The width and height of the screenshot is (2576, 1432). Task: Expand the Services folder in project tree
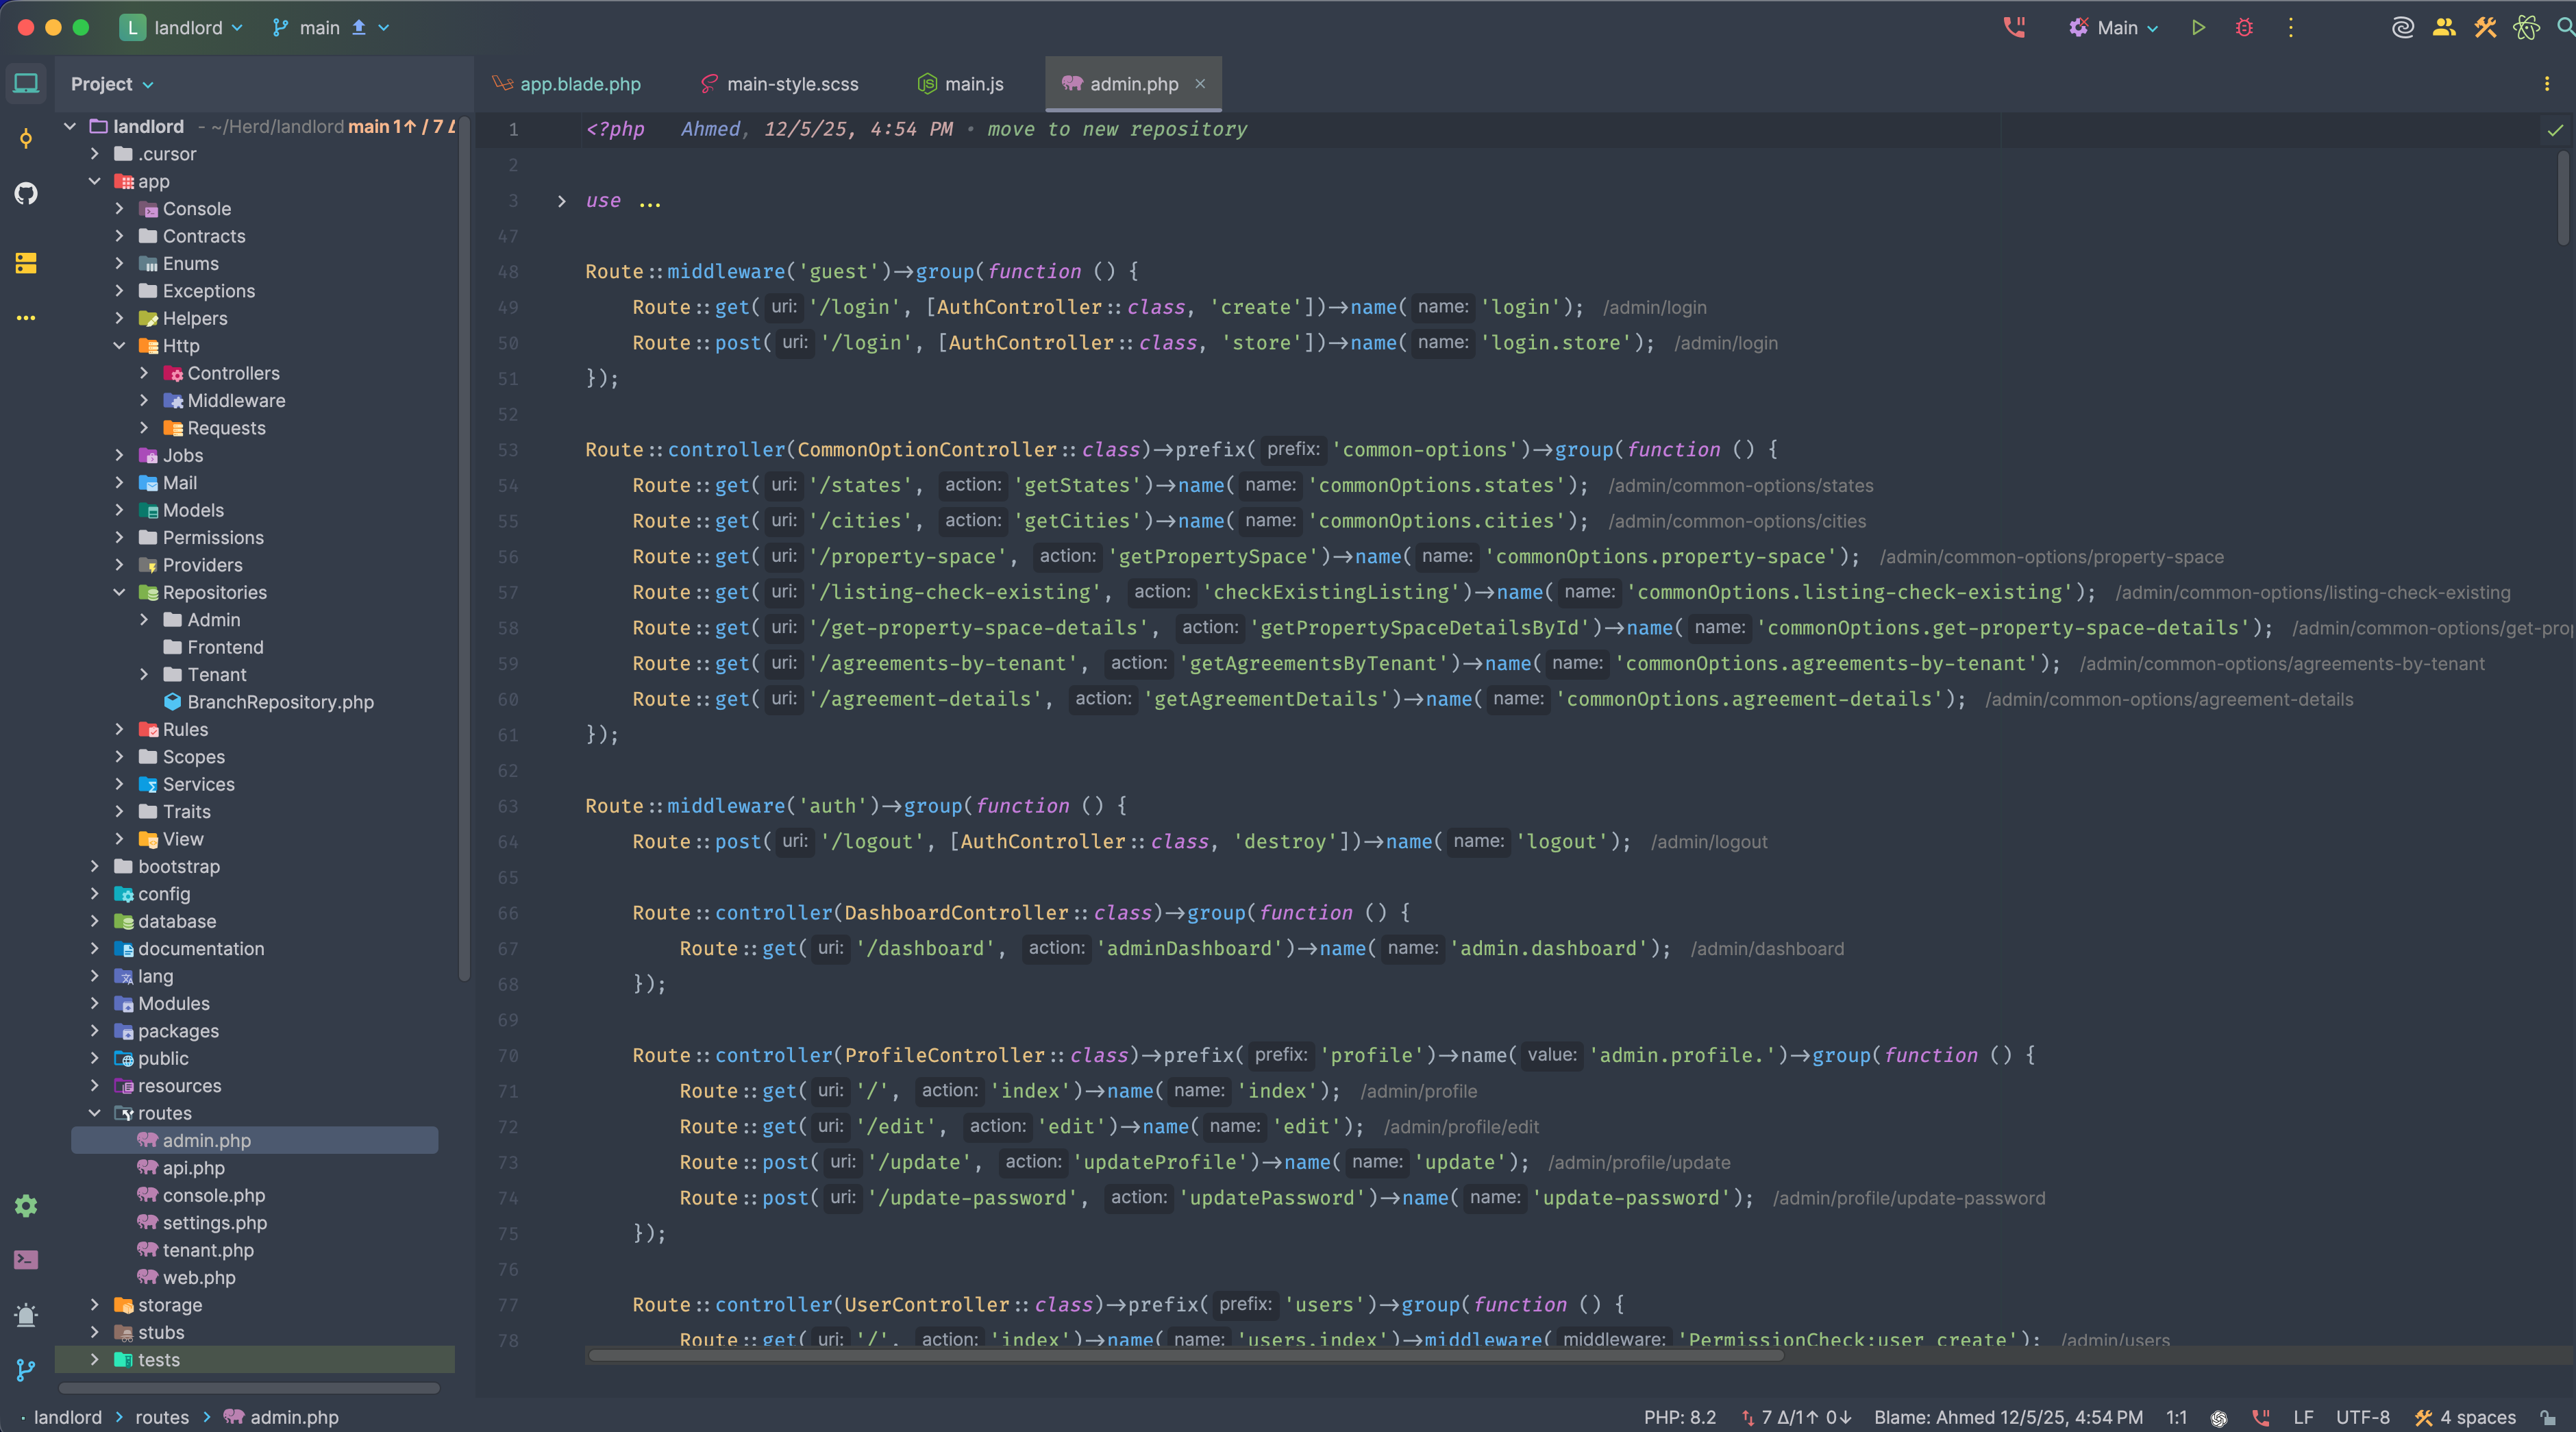click(x=120, y=784)
